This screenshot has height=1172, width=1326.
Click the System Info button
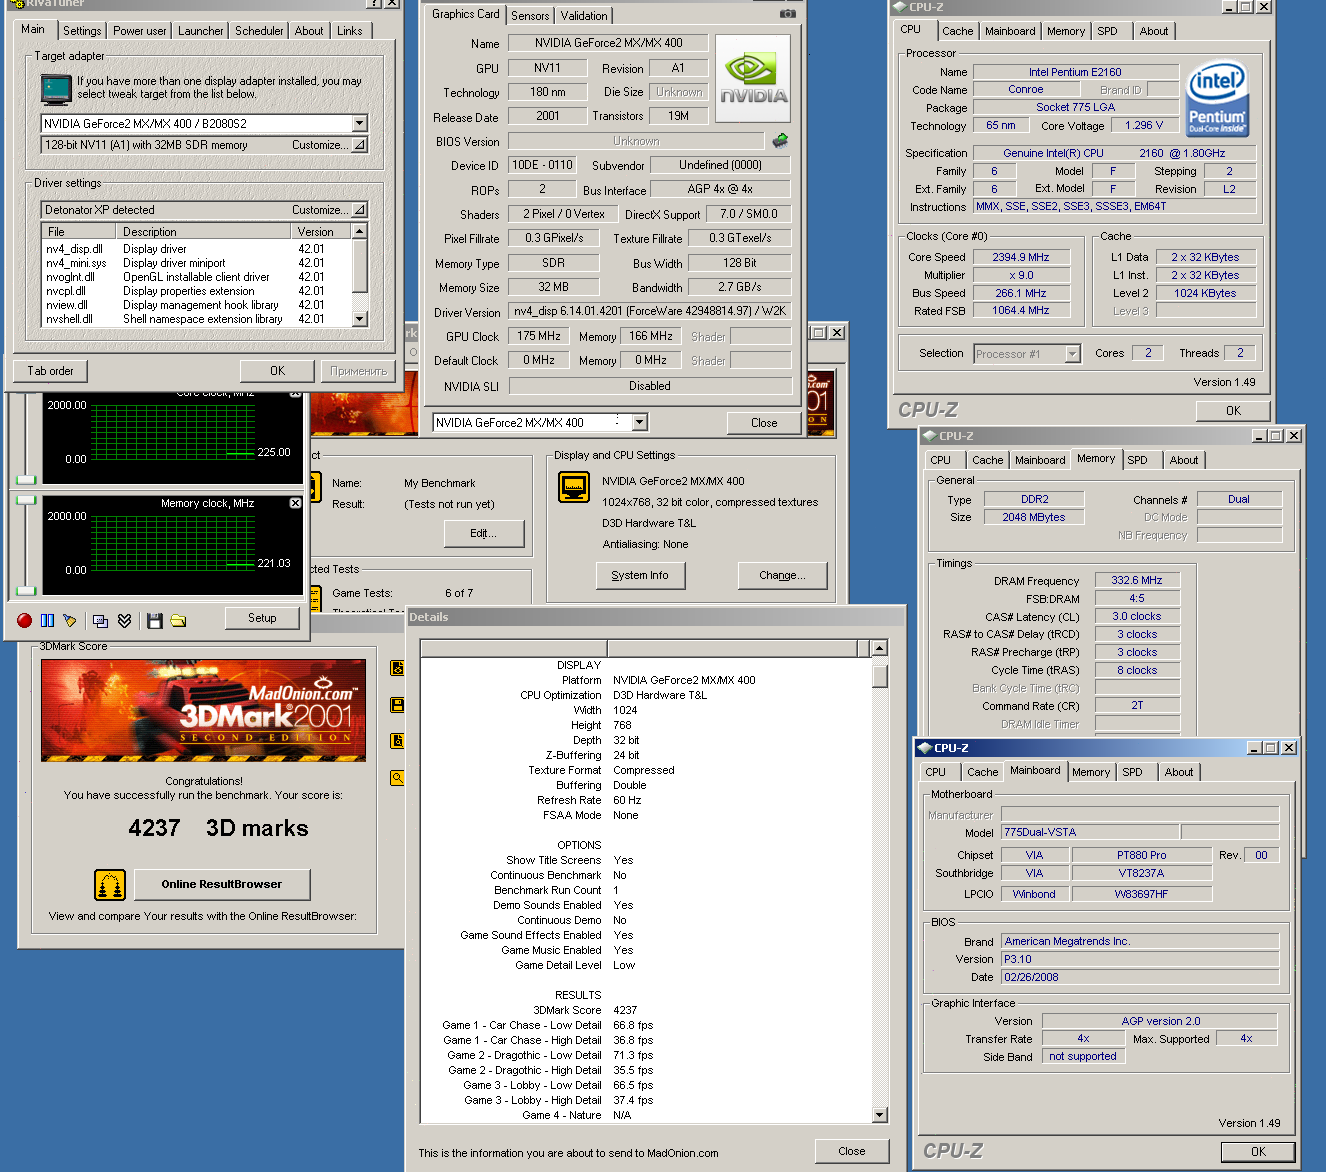coord(640,575)
